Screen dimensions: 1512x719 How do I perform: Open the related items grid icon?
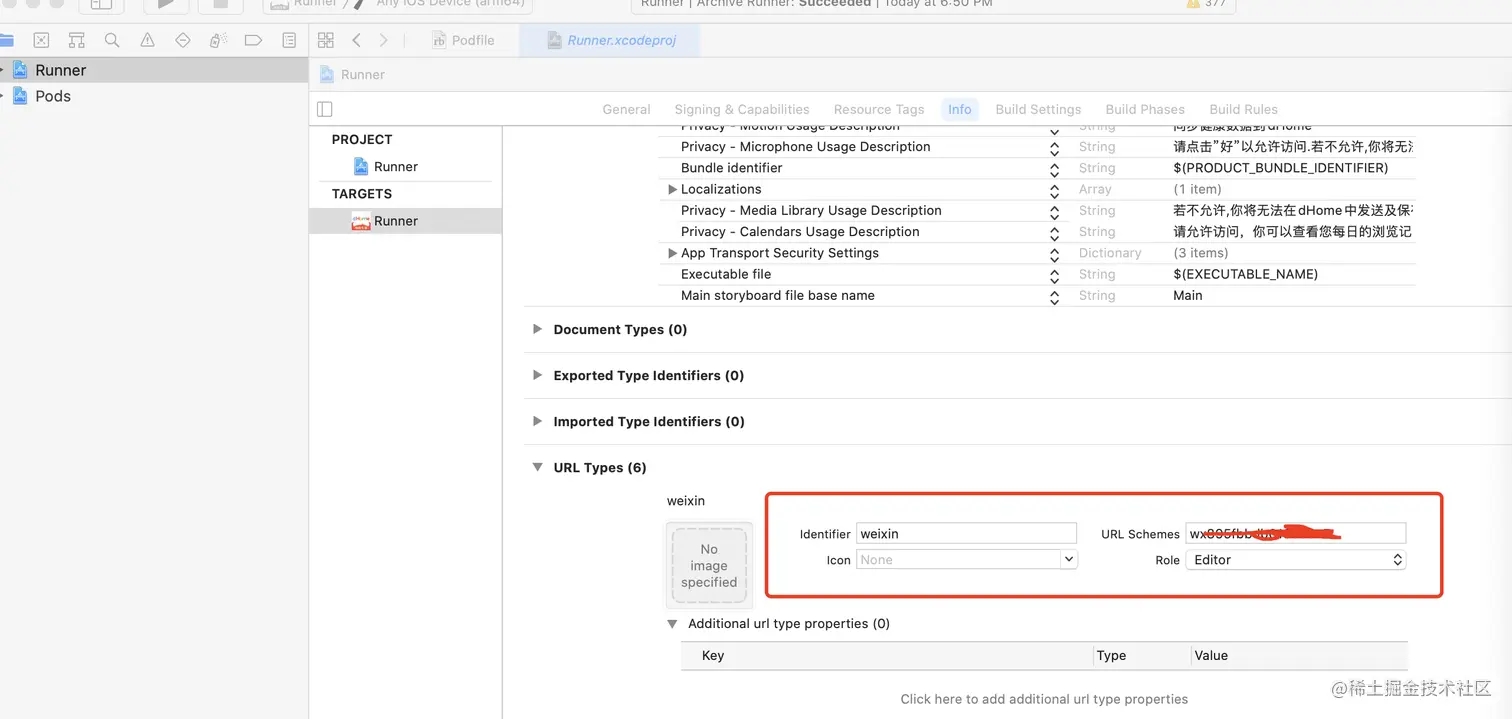click(x=325, y=40)
